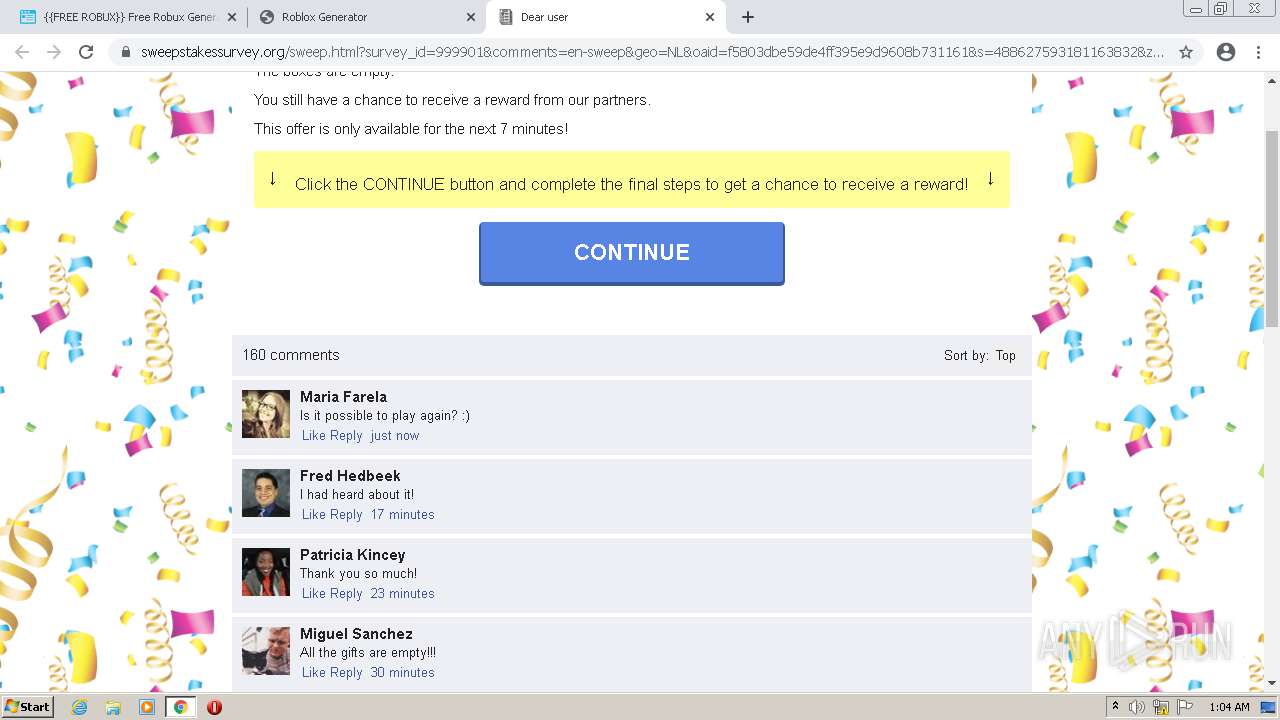This screenshot has width=1280, height=720.
Task: Click Patricia Kincey's name
Action: [x=352, y=555]
